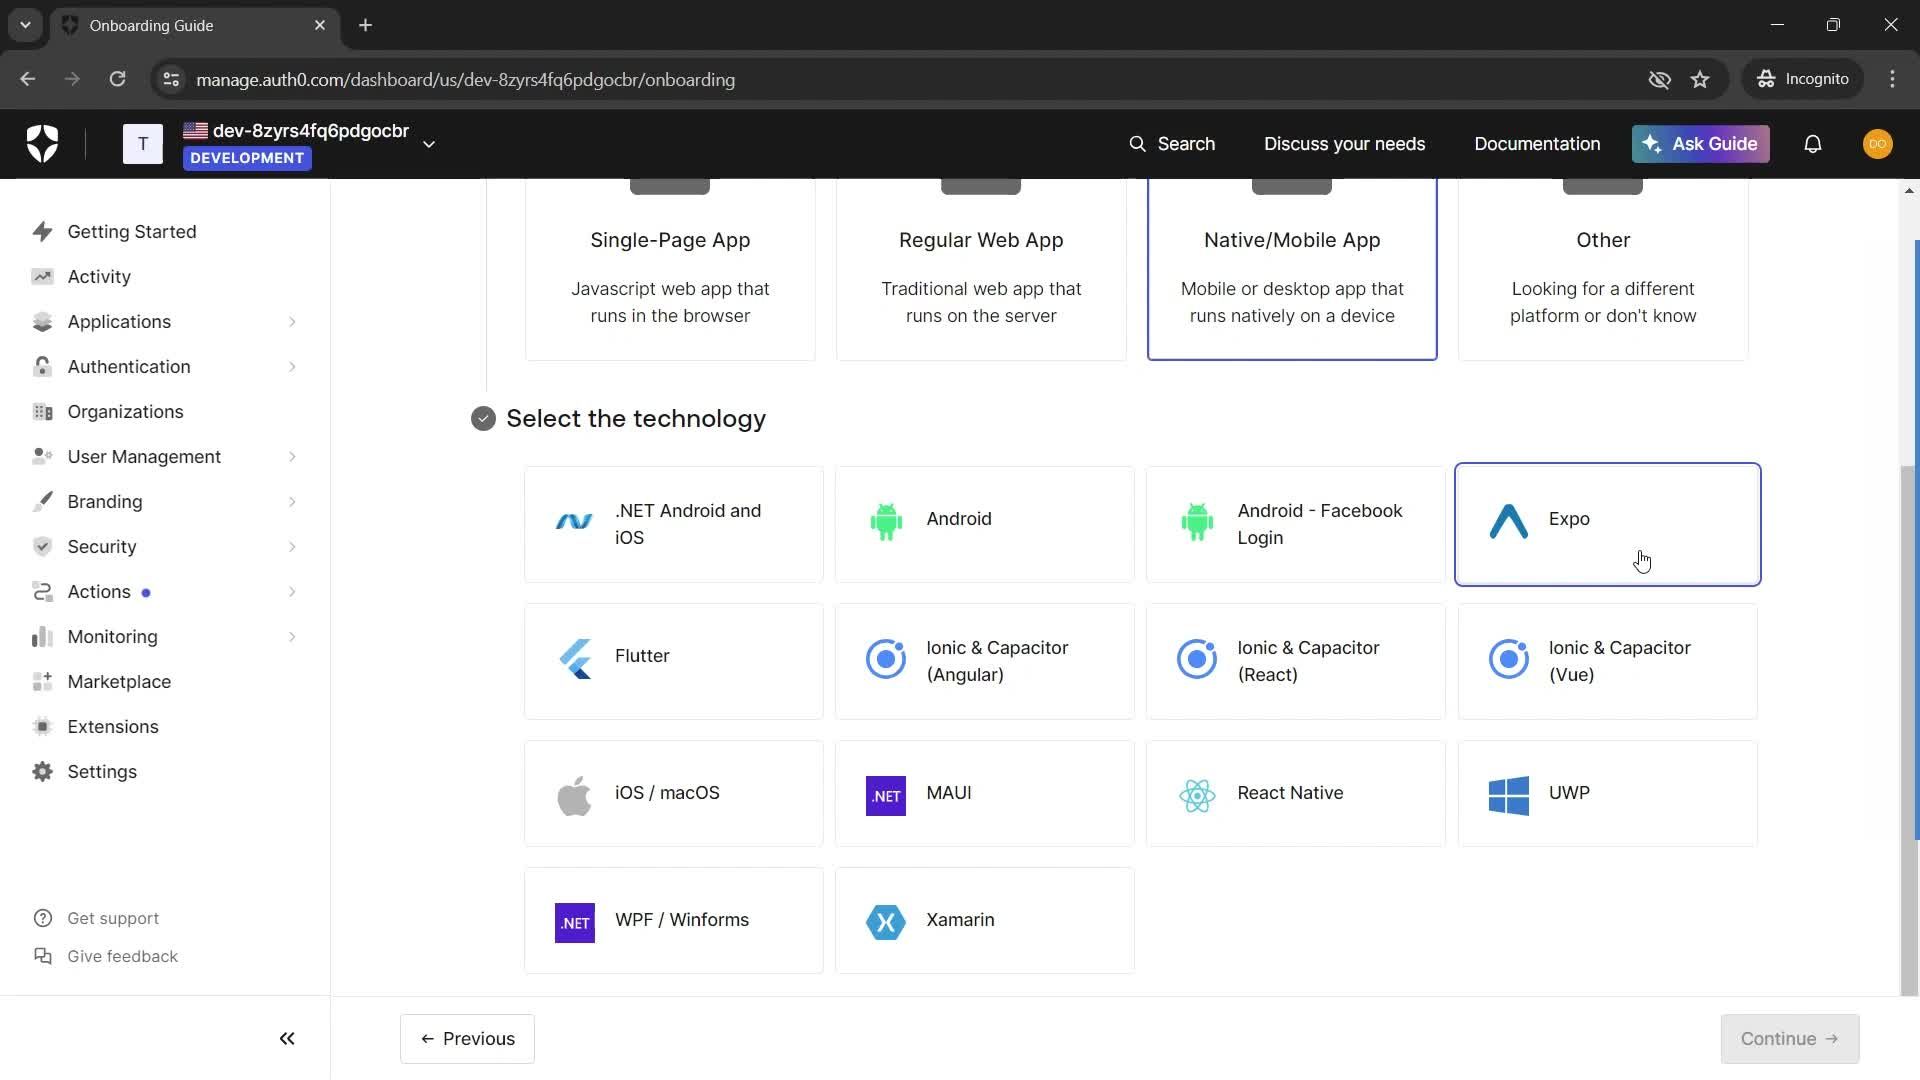
Task: Click the Apple iOS / macOS icon
Action: [x=574, y=796]
